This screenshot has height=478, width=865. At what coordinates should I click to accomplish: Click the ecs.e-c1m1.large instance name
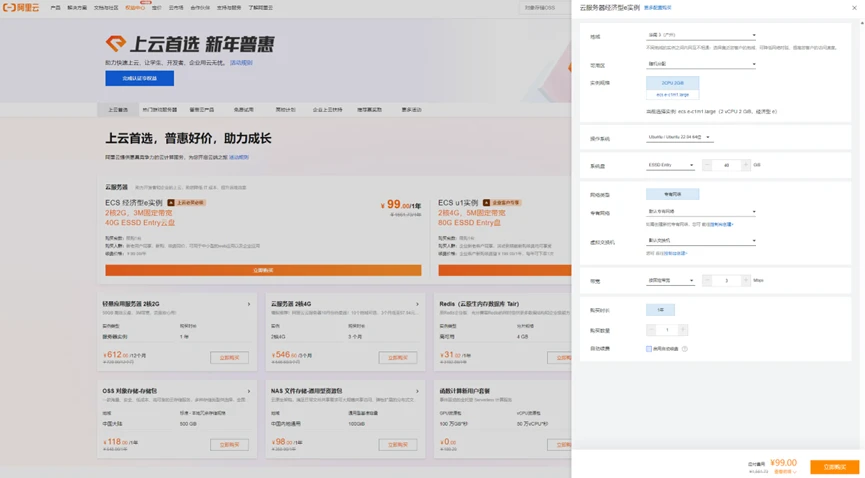pos(672,95)
